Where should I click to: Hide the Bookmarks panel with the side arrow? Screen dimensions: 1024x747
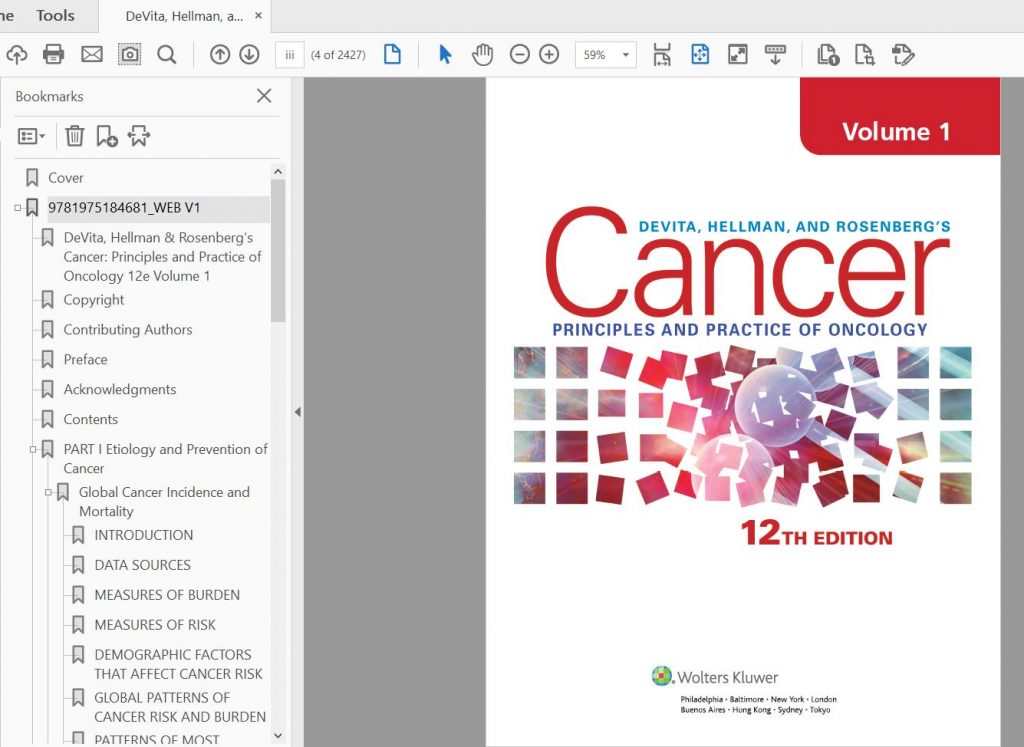click(297, 411)
